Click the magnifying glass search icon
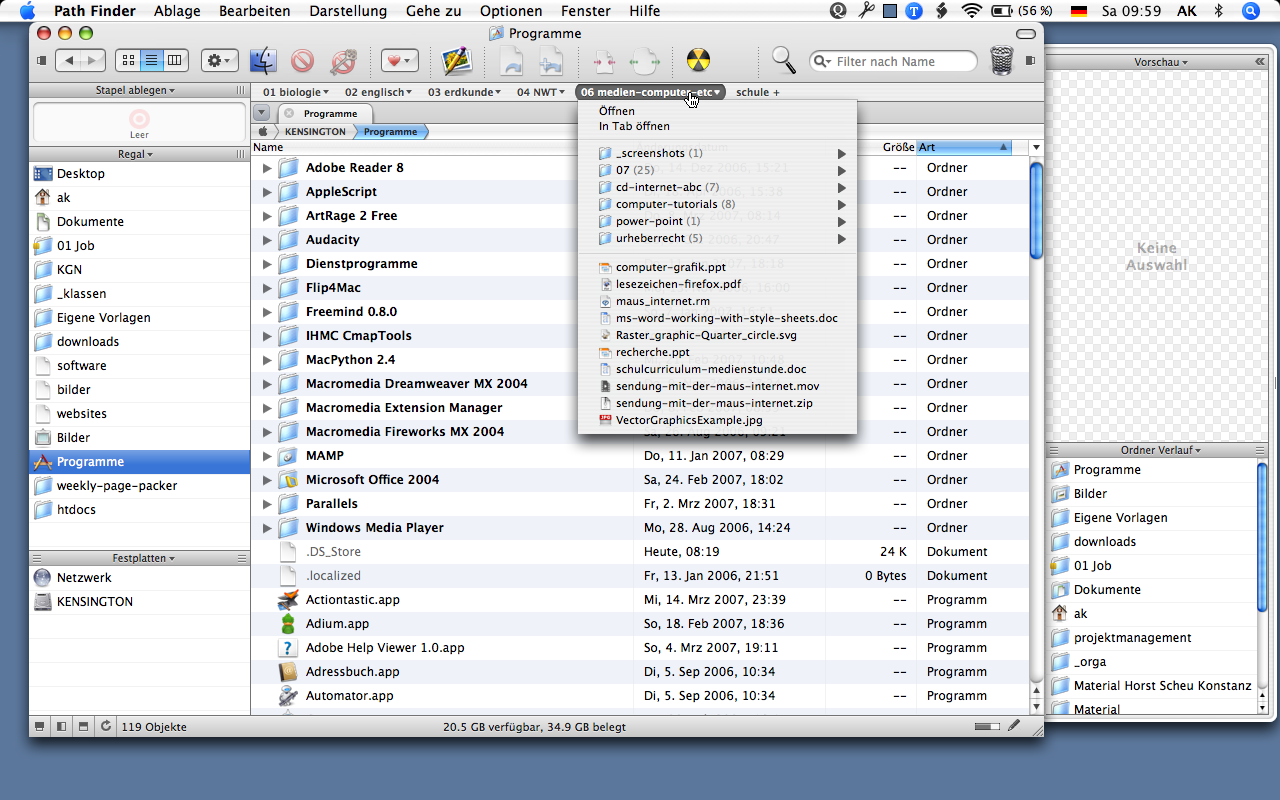1280x800 pixels. (x=784, y=61)
